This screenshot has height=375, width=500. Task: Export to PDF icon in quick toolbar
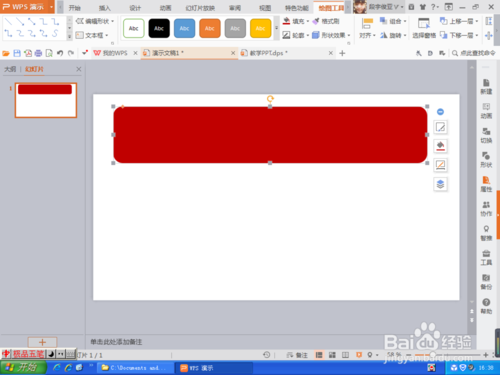[x=28, y=53]
